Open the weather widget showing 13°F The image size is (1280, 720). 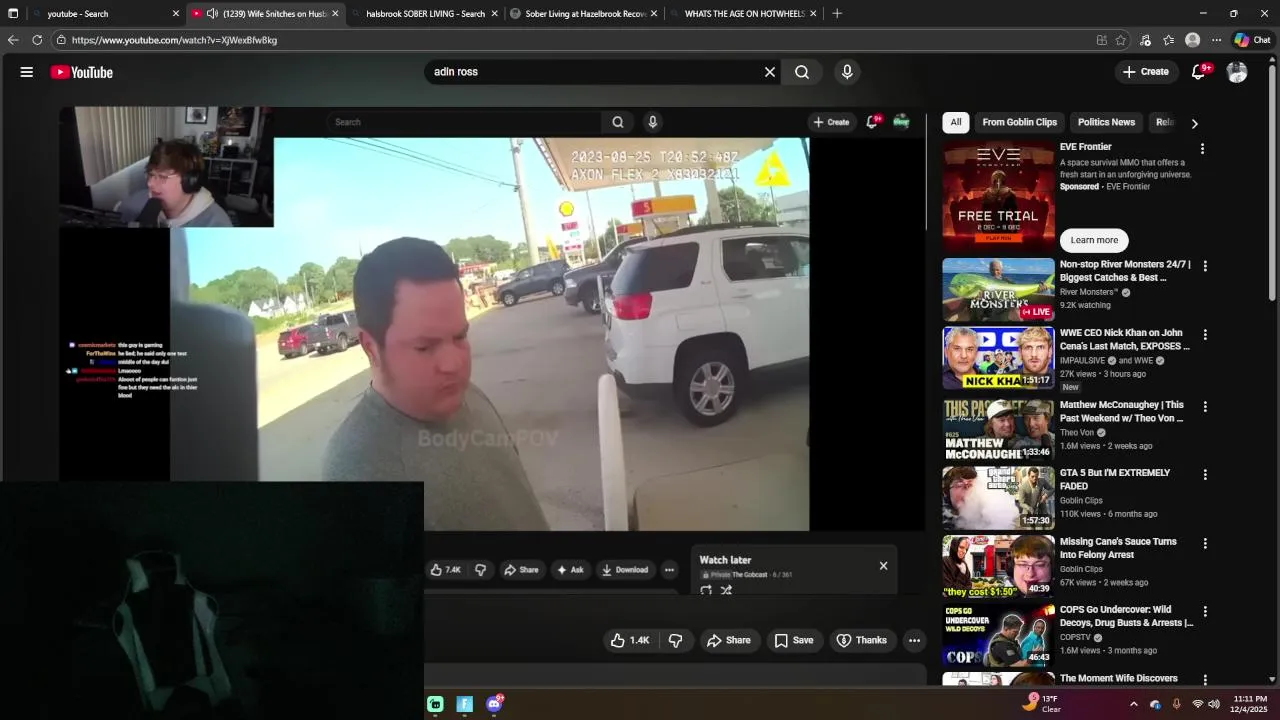[1042, 704]
